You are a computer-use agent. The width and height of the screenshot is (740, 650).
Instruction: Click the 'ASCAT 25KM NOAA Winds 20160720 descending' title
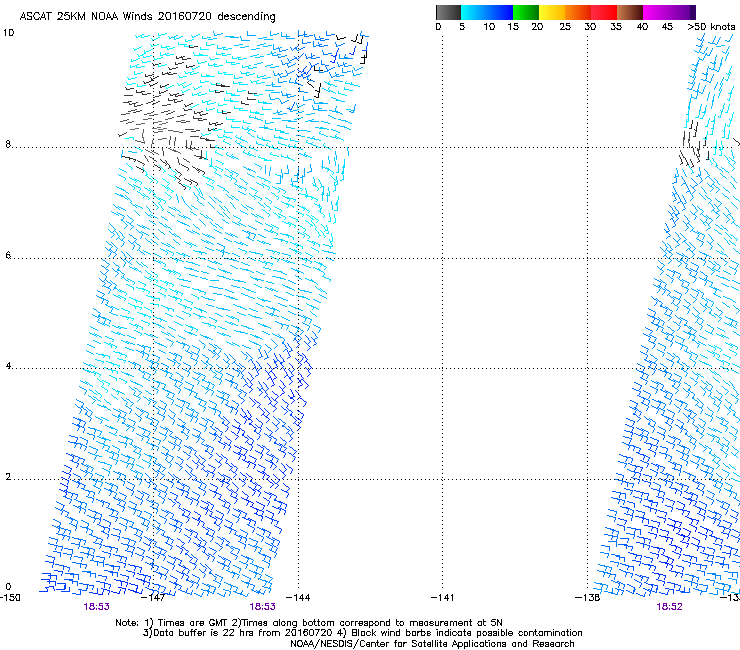coord(147,17)
